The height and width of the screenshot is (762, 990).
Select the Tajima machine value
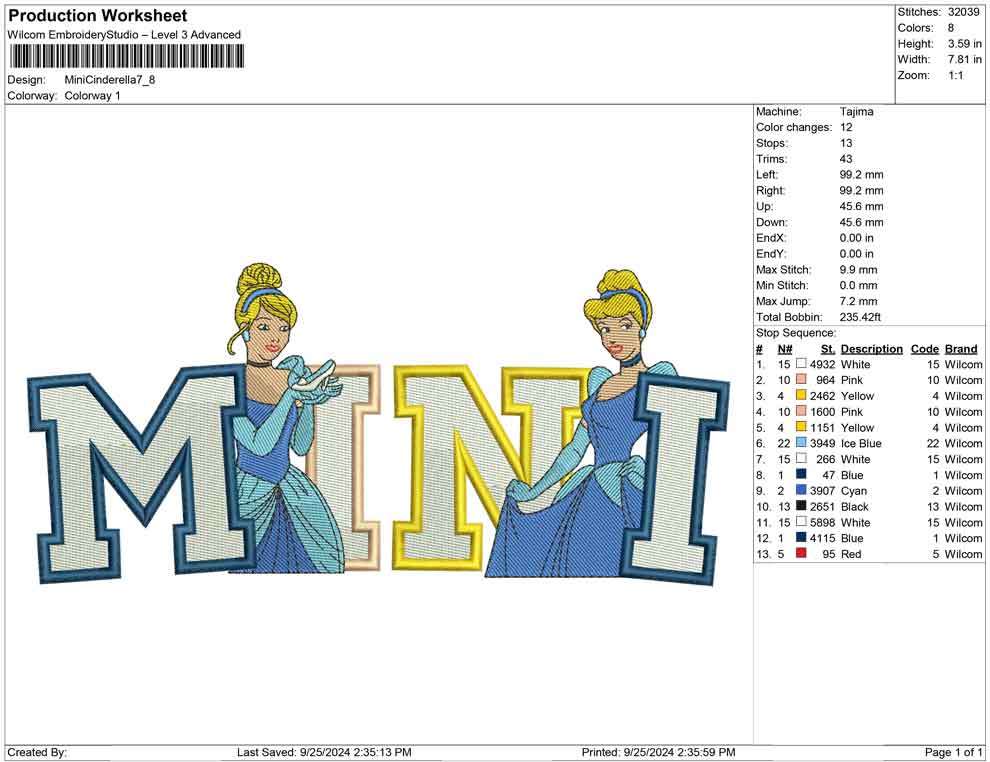pos(856,112)
